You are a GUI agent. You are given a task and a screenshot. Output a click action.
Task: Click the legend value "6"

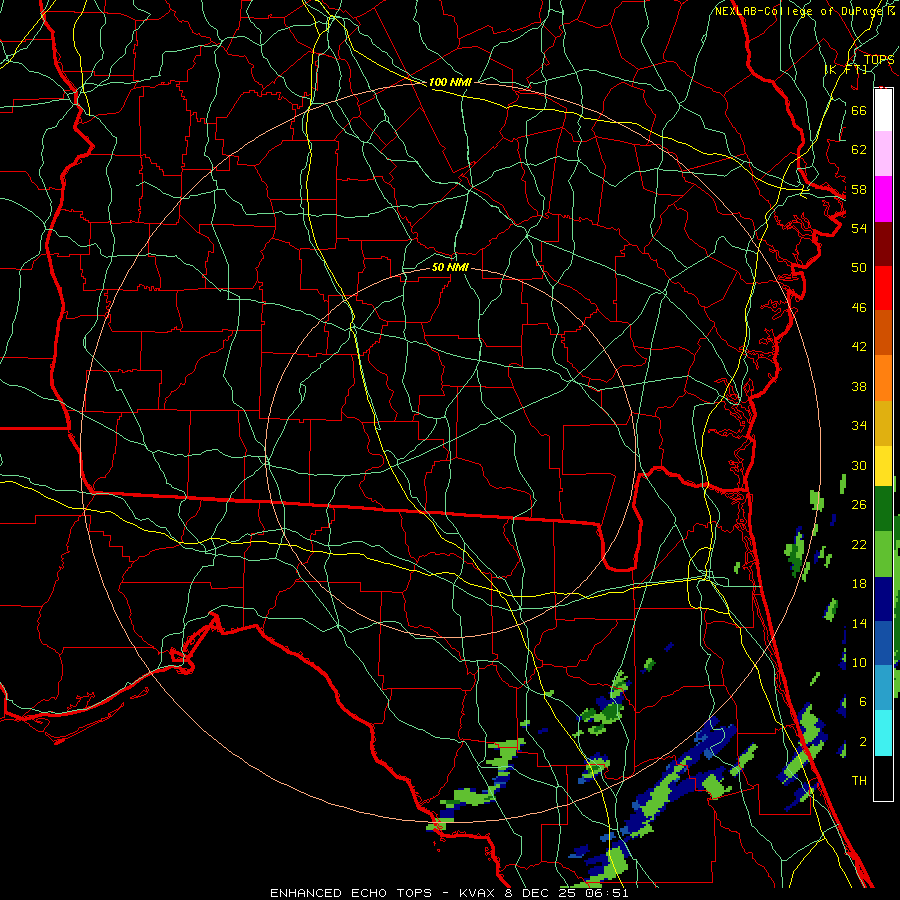tap(863, 702)
